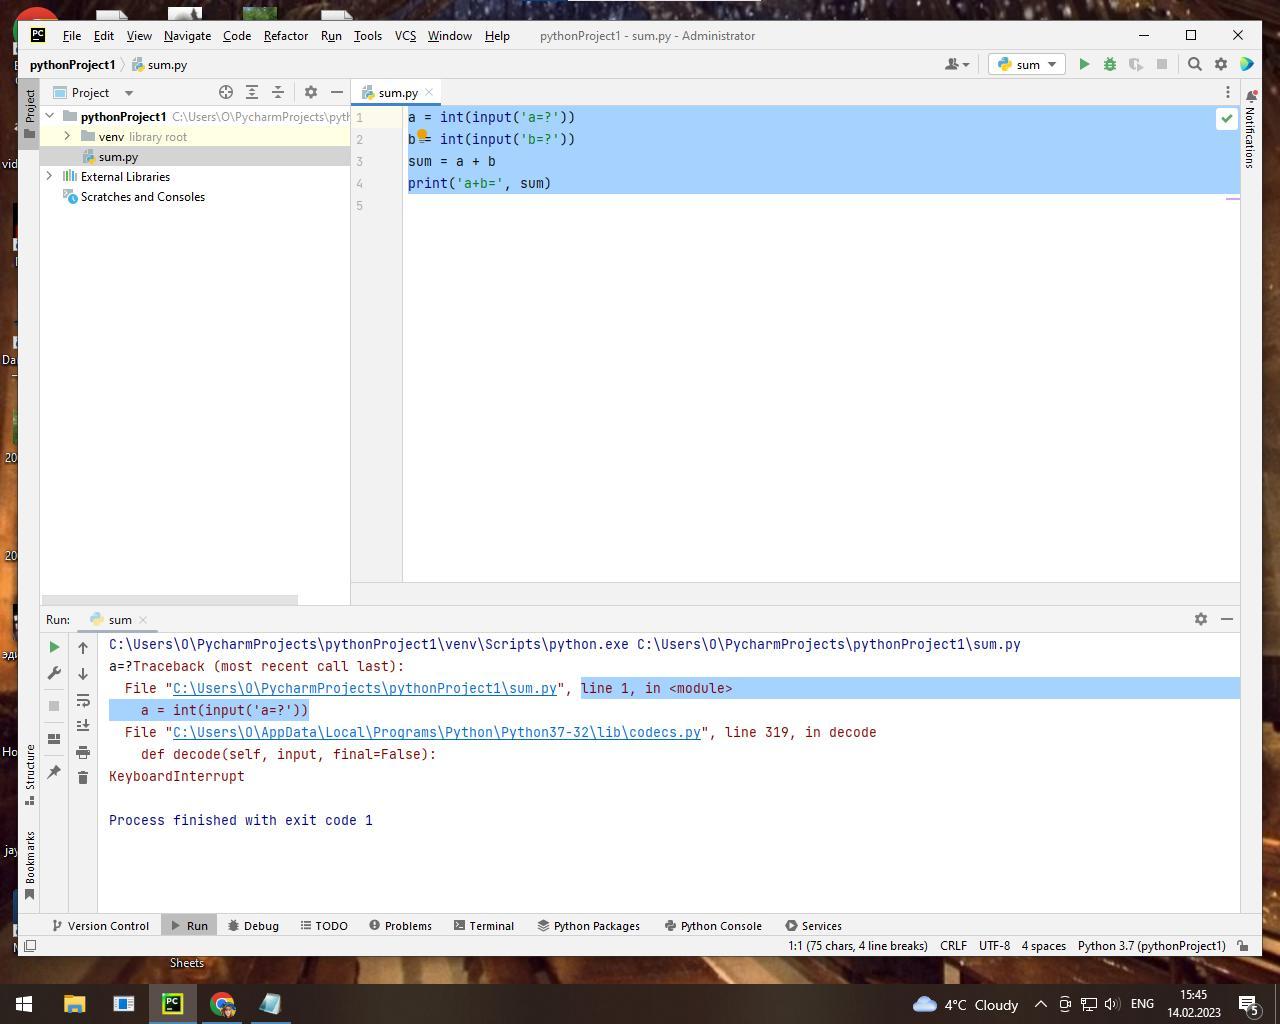
Task: Toggle scroll to end of console
Action: coord(83,726)
